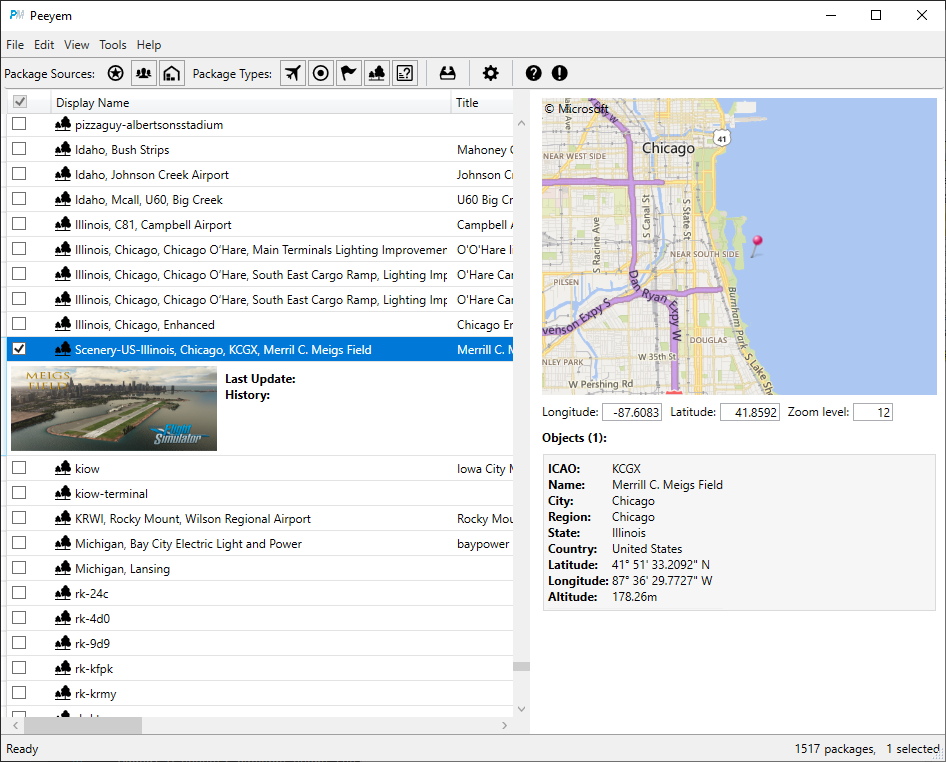Sort by the Title column header

[x=482, y=103]
